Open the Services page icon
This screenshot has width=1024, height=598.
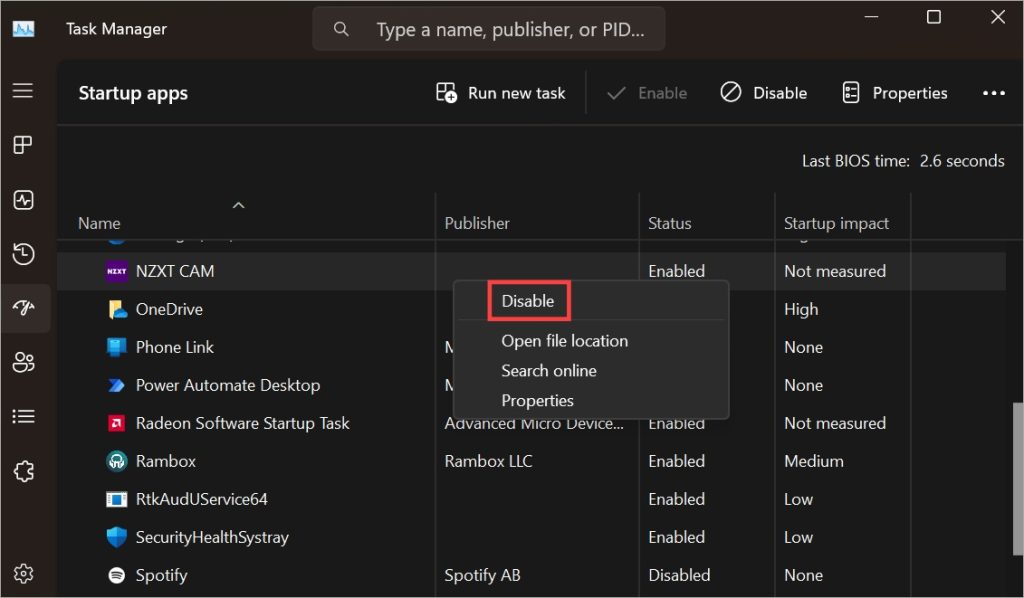pos(23,470)
